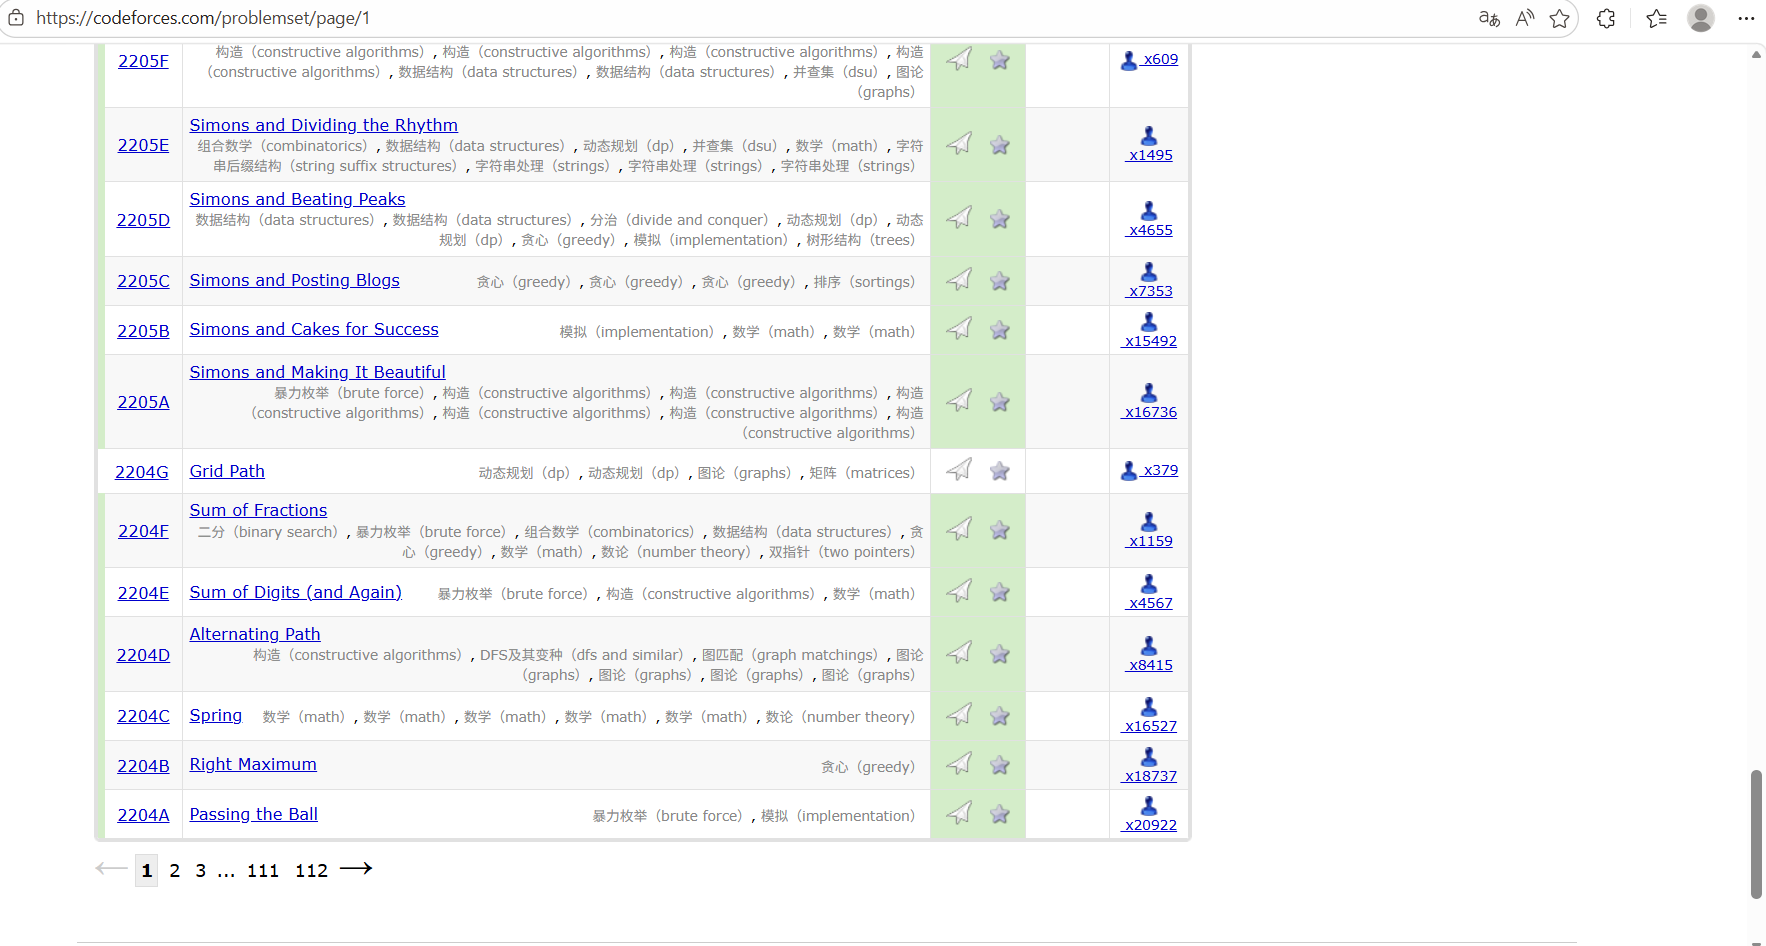Open the browser settings and more menu
Viewport: 1766px width, 946px height.
point(1746,18)
